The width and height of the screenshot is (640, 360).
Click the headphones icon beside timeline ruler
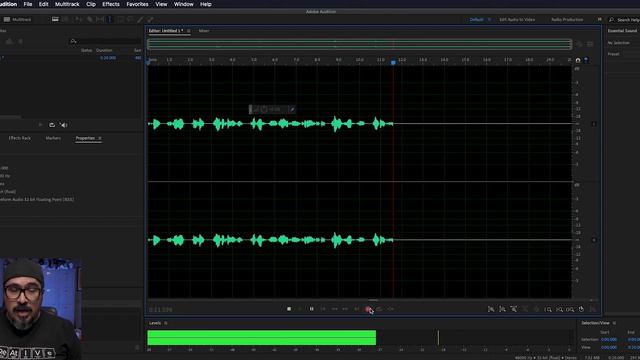tap(578, 60)
